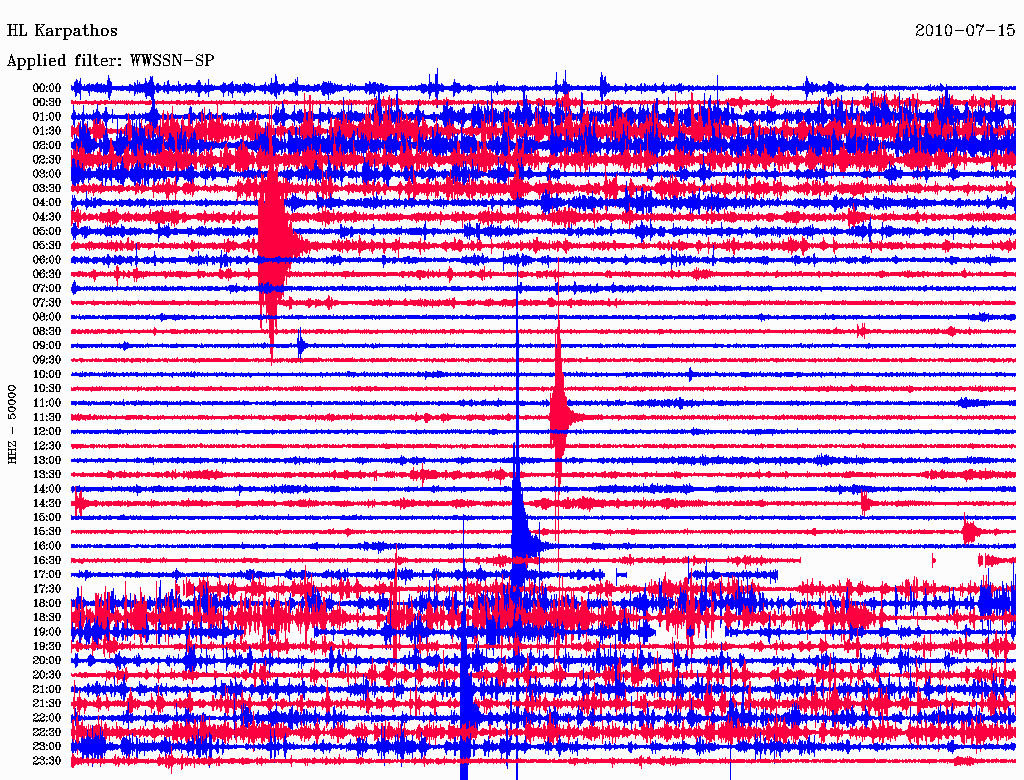Click the '05:30' time label
This screenshot has width=1024, height=780.
pyautogui.click(x=46, y=245)
